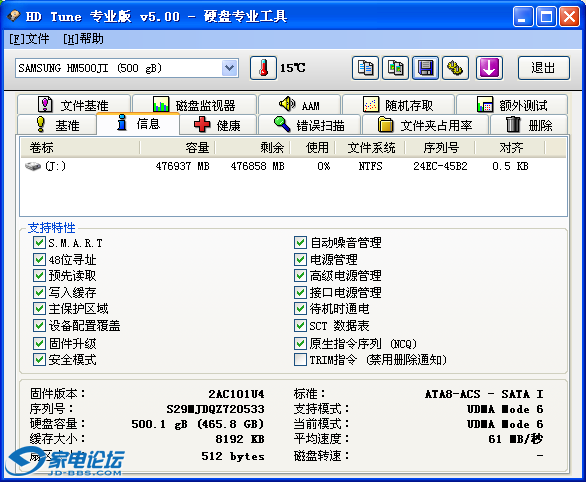
Task: Open the 健康 tab with the red cross
Action: click(218, 125)
